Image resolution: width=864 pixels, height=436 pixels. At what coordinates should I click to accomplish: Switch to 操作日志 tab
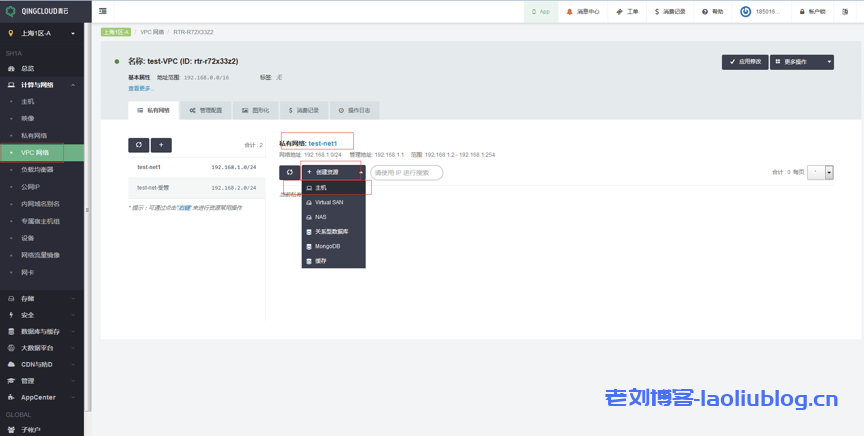click(x=356, y=110)
